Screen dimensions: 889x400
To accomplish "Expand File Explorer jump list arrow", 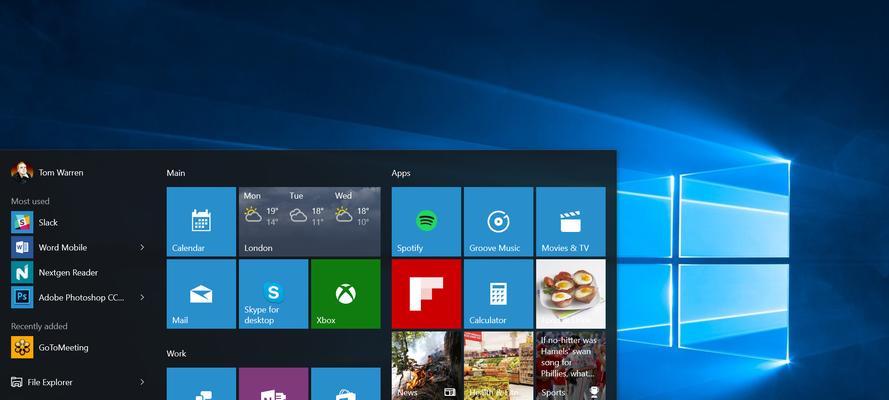I will click(x=142, y=382).
